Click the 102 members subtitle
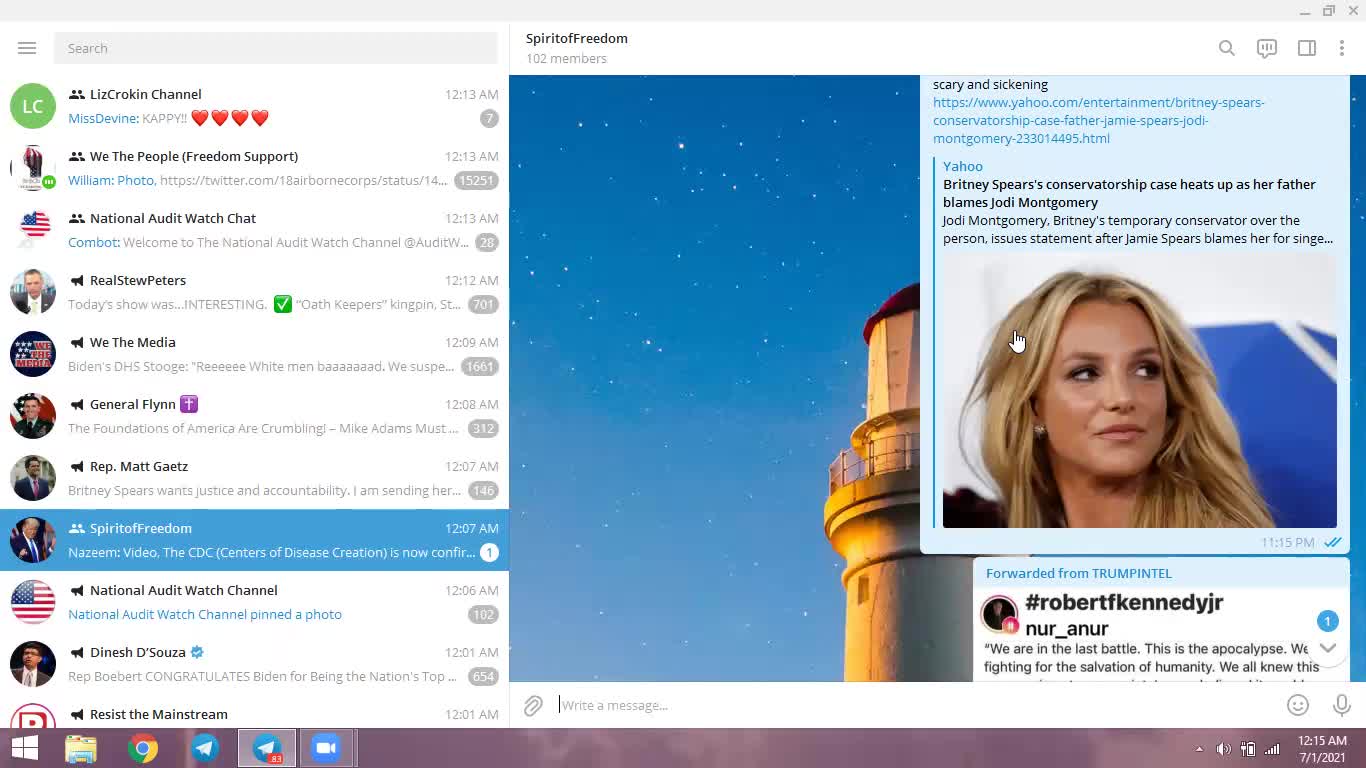This screenshot has width=1366, height=768. pos(566,59)
